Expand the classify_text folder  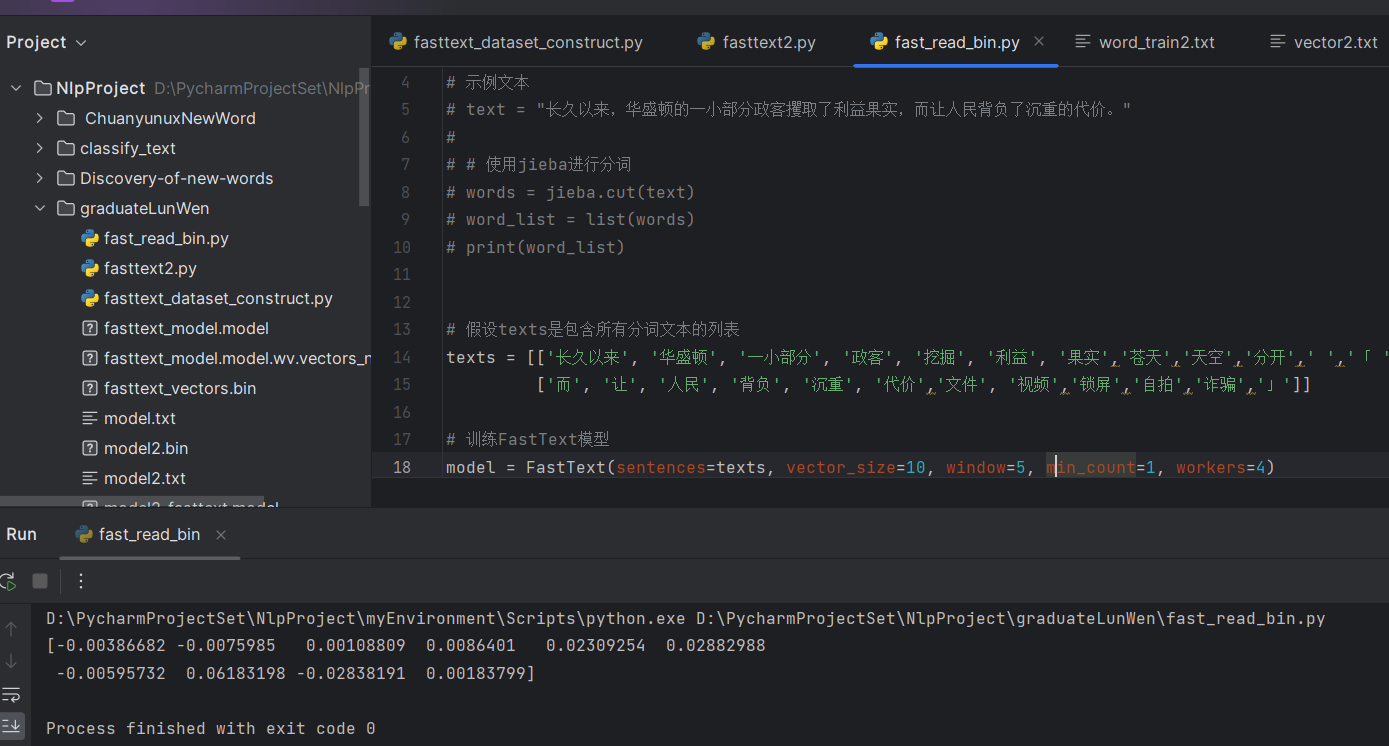[x=39, y=148]
